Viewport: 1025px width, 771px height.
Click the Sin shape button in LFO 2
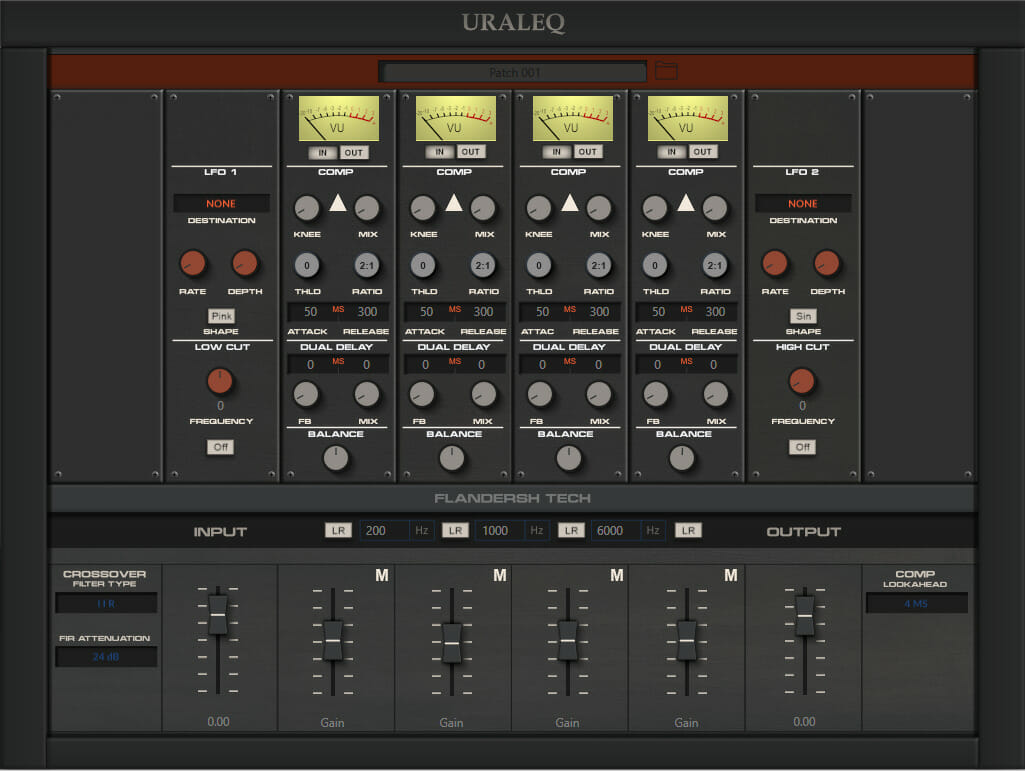click(x=803, y=316)
